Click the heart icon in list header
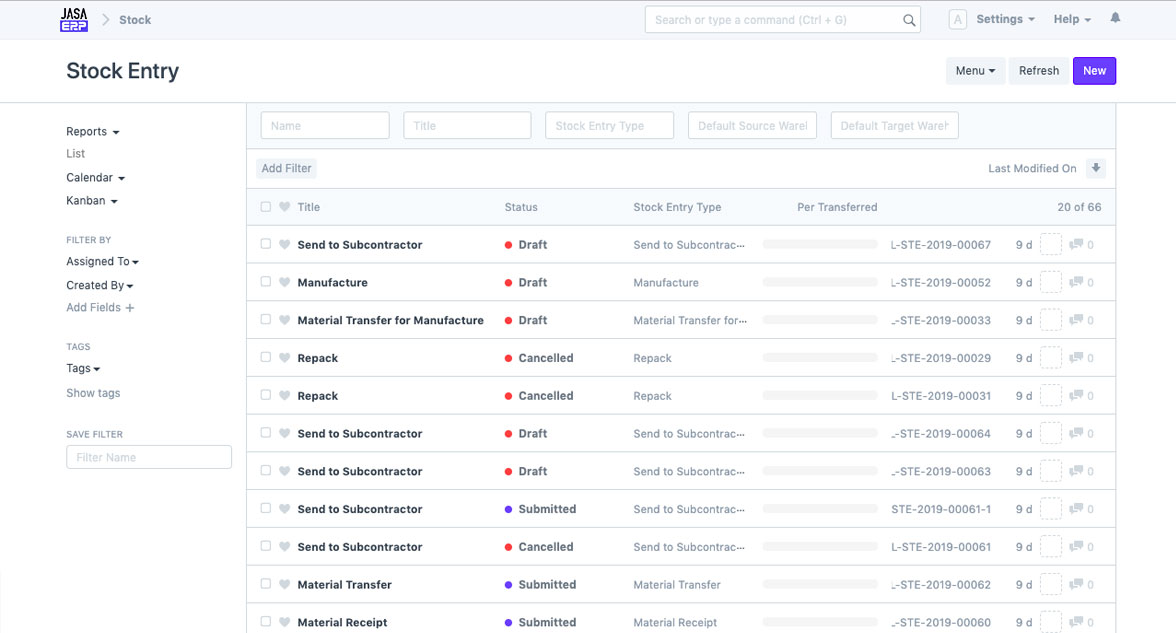The width and height of the screenshot is (1176, 633). [x=284, y=207]
